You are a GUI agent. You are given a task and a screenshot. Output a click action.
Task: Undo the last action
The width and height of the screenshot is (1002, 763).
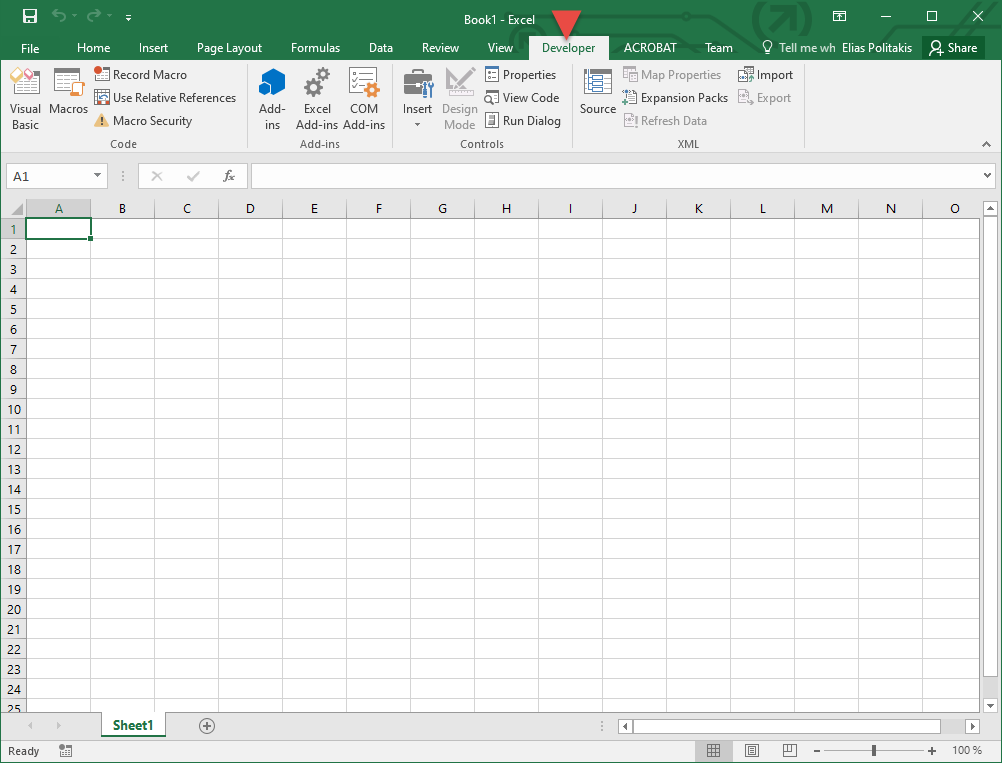coord(59,16)
